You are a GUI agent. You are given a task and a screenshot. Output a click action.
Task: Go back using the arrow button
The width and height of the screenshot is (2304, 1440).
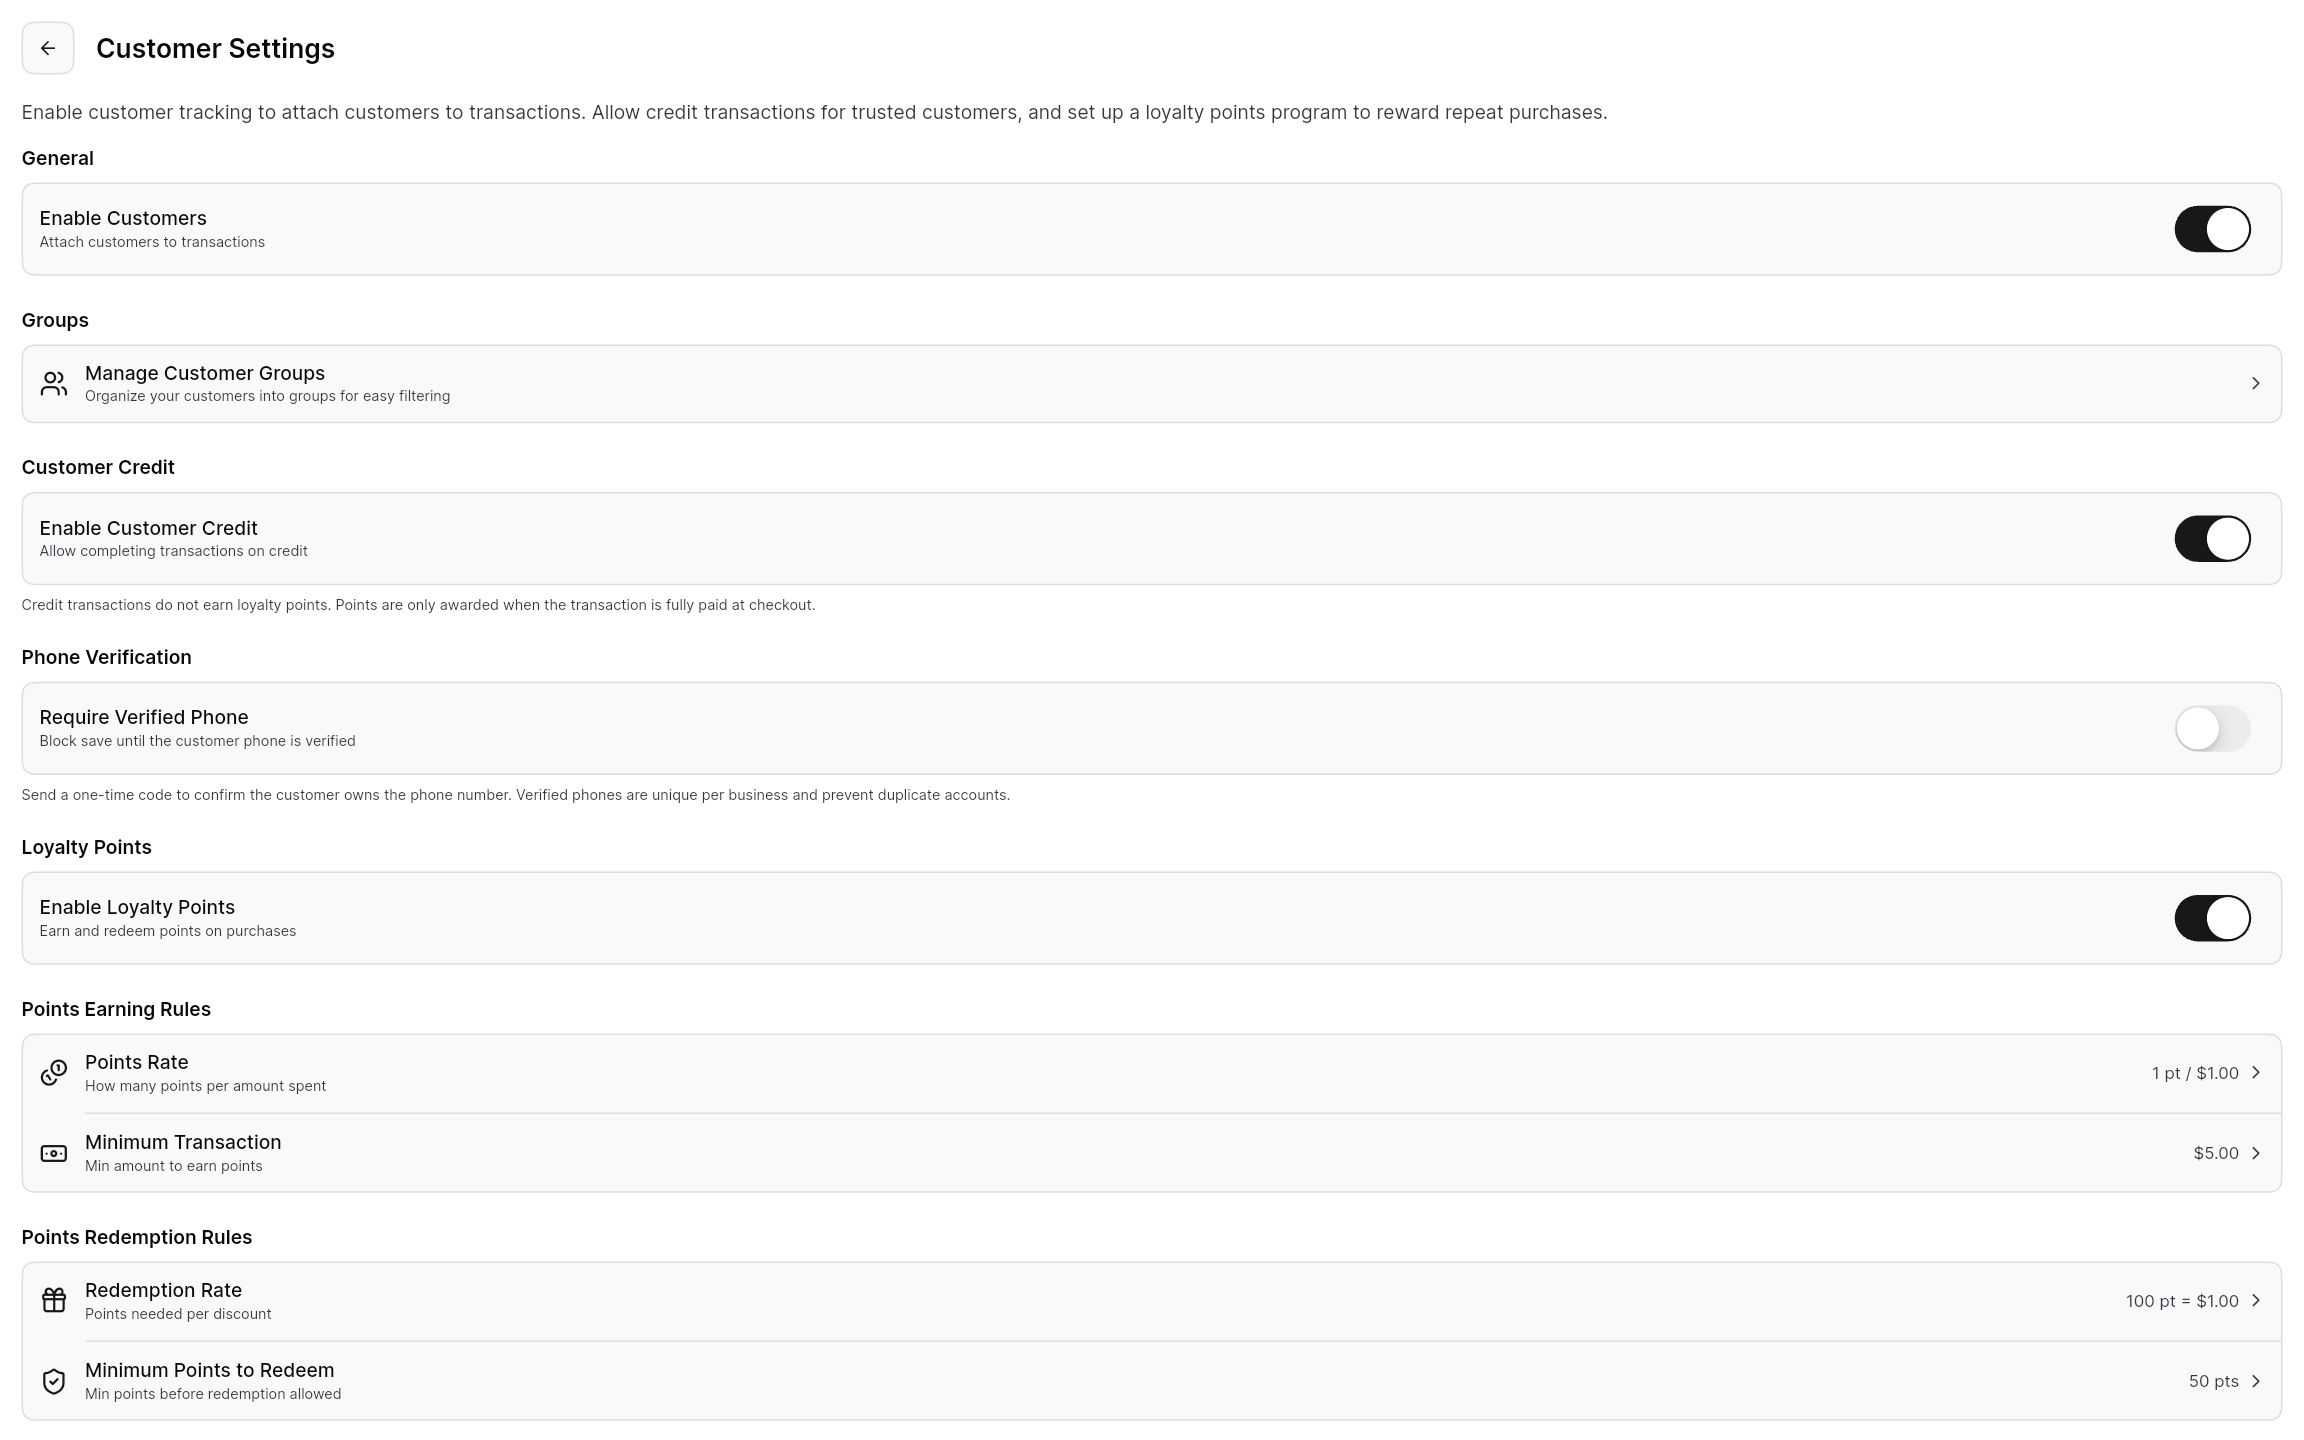(48, 48)
